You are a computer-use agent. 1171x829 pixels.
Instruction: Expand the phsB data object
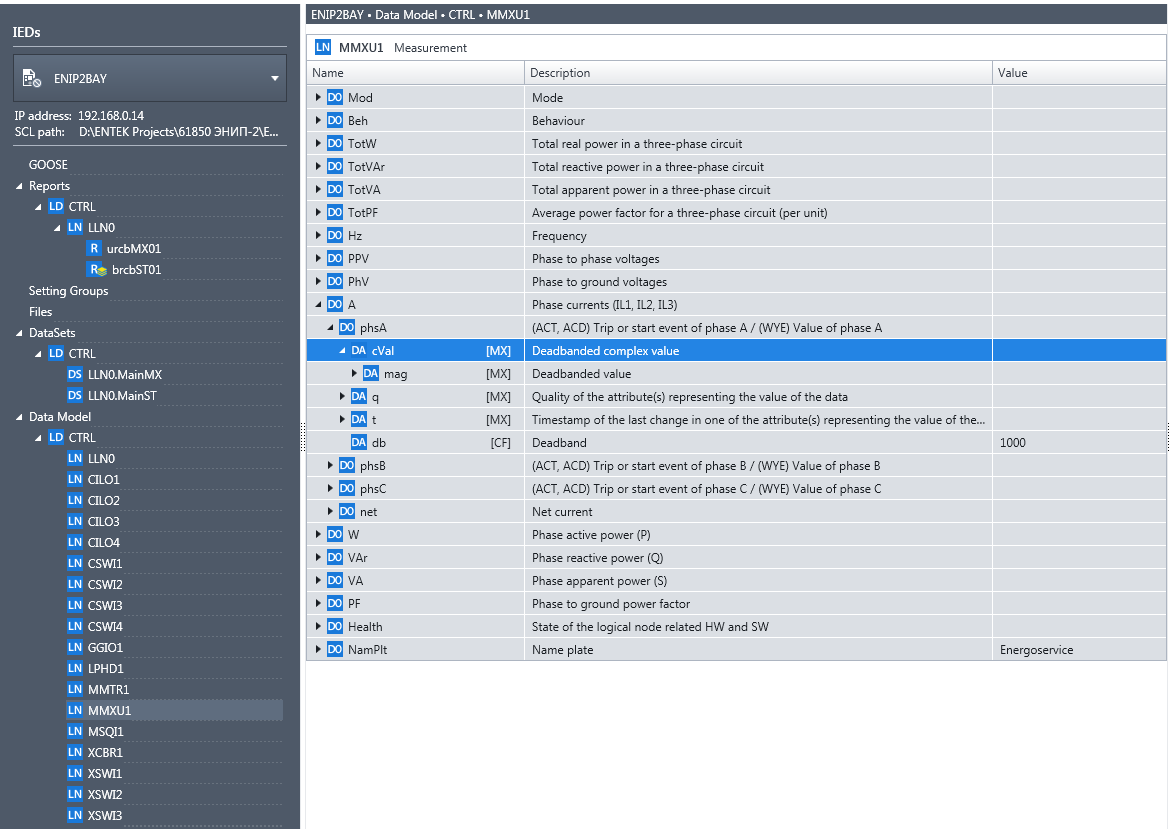point(331,466)
